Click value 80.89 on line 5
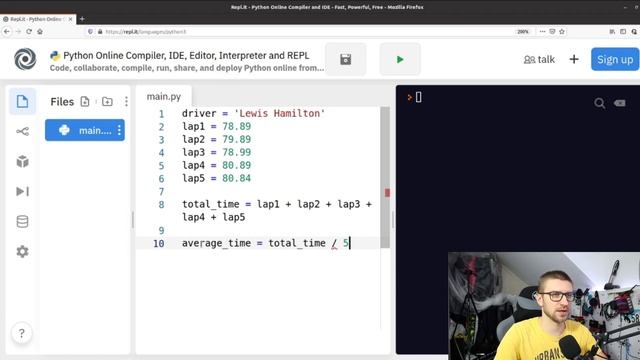The width and height of the screenshot is (640, 360). click(x=236, y=165)
